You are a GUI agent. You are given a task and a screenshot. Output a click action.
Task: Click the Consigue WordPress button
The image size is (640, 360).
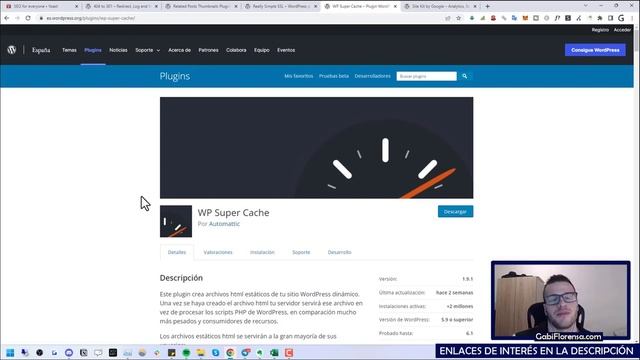(x=595, y=50)
